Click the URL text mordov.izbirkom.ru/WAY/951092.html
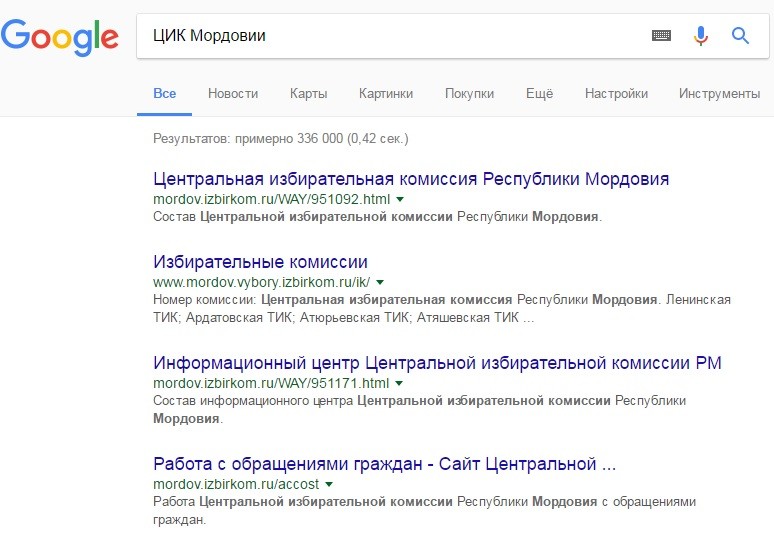774x547 pixels. tap(271, 199)
